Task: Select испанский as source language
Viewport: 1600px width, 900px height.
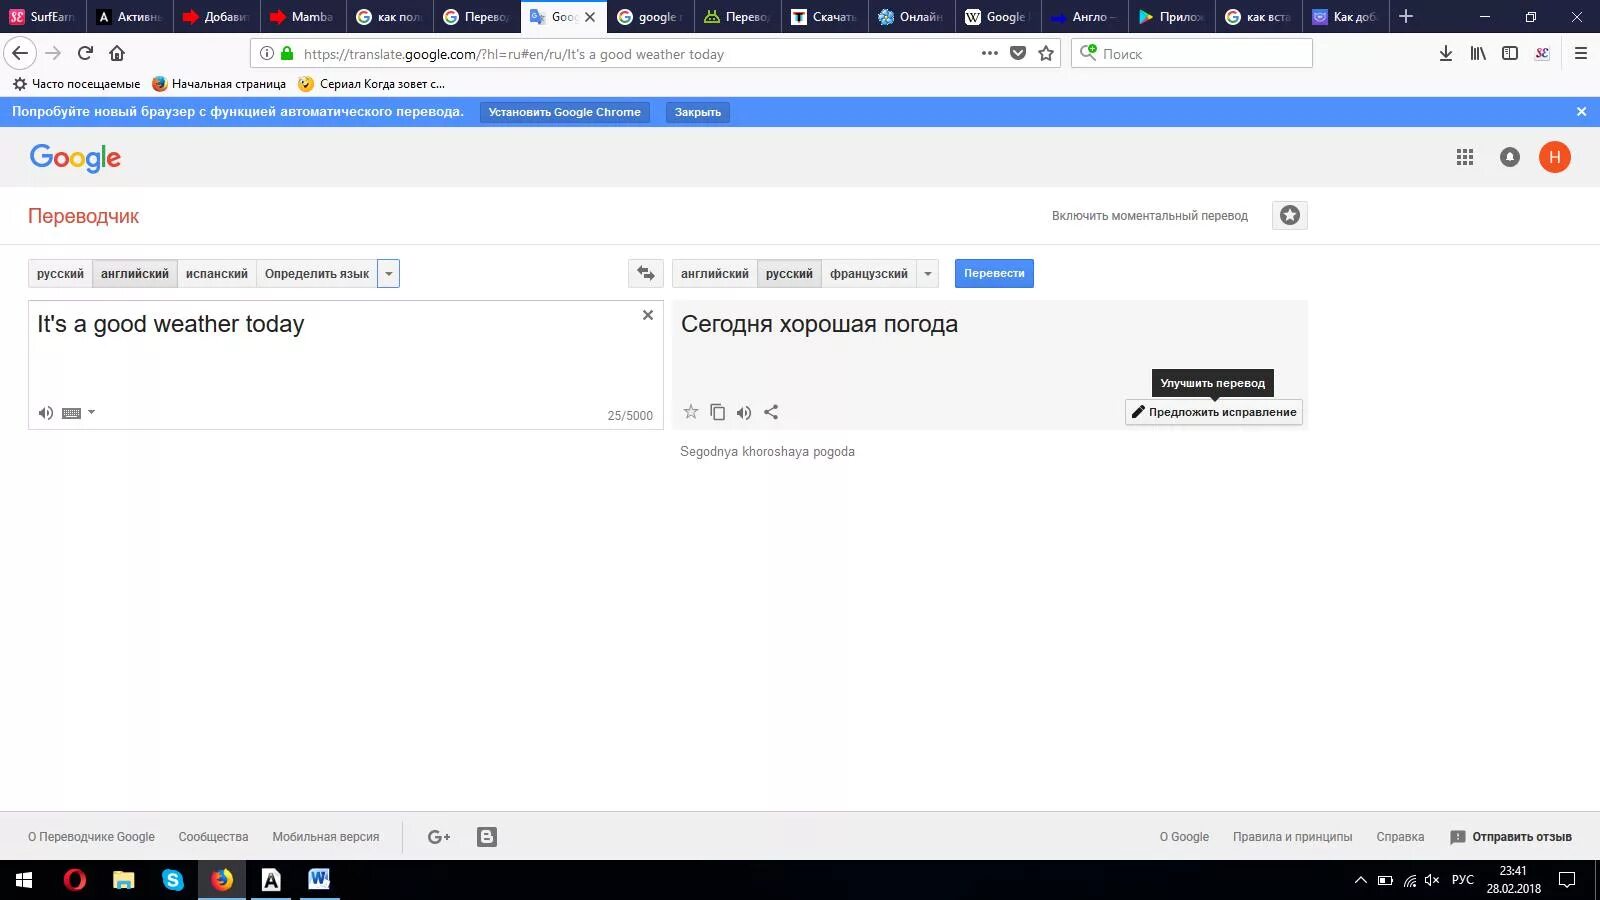Action: coord(217,274)
